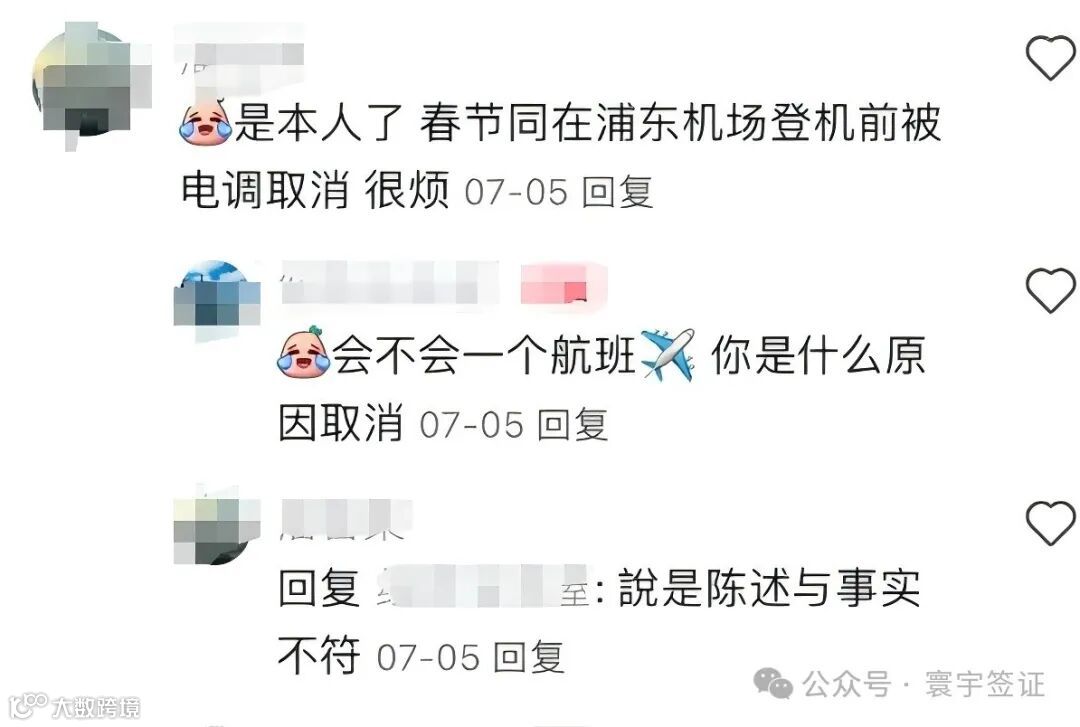Click the WeChat logo in the 公众号 watermark
Image resolution: width=1080 pixels, height=727 pixels.
pos(773,683)
